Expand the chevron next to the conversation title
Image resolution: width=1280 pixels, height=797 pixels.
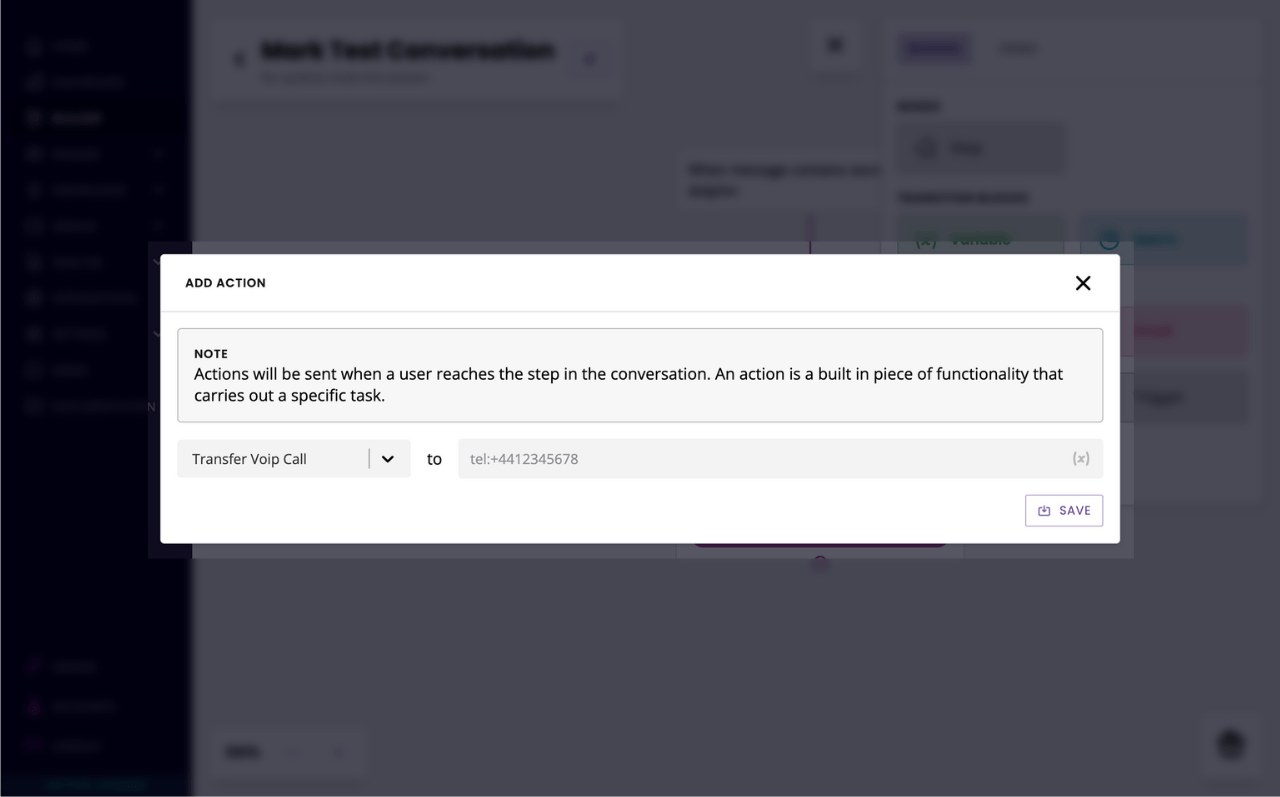(x=589, y=59)
